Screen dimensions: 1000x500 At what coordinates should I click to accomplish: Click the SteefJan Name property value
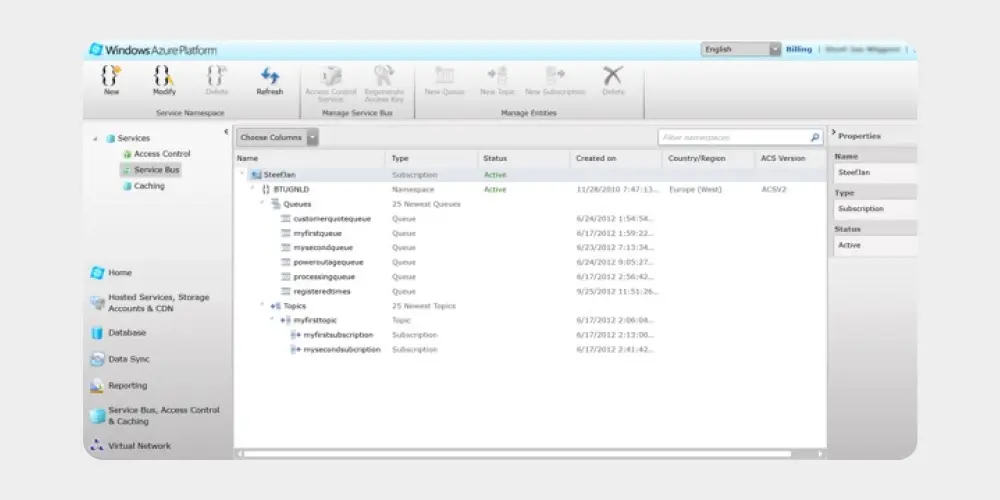[875, 173]
